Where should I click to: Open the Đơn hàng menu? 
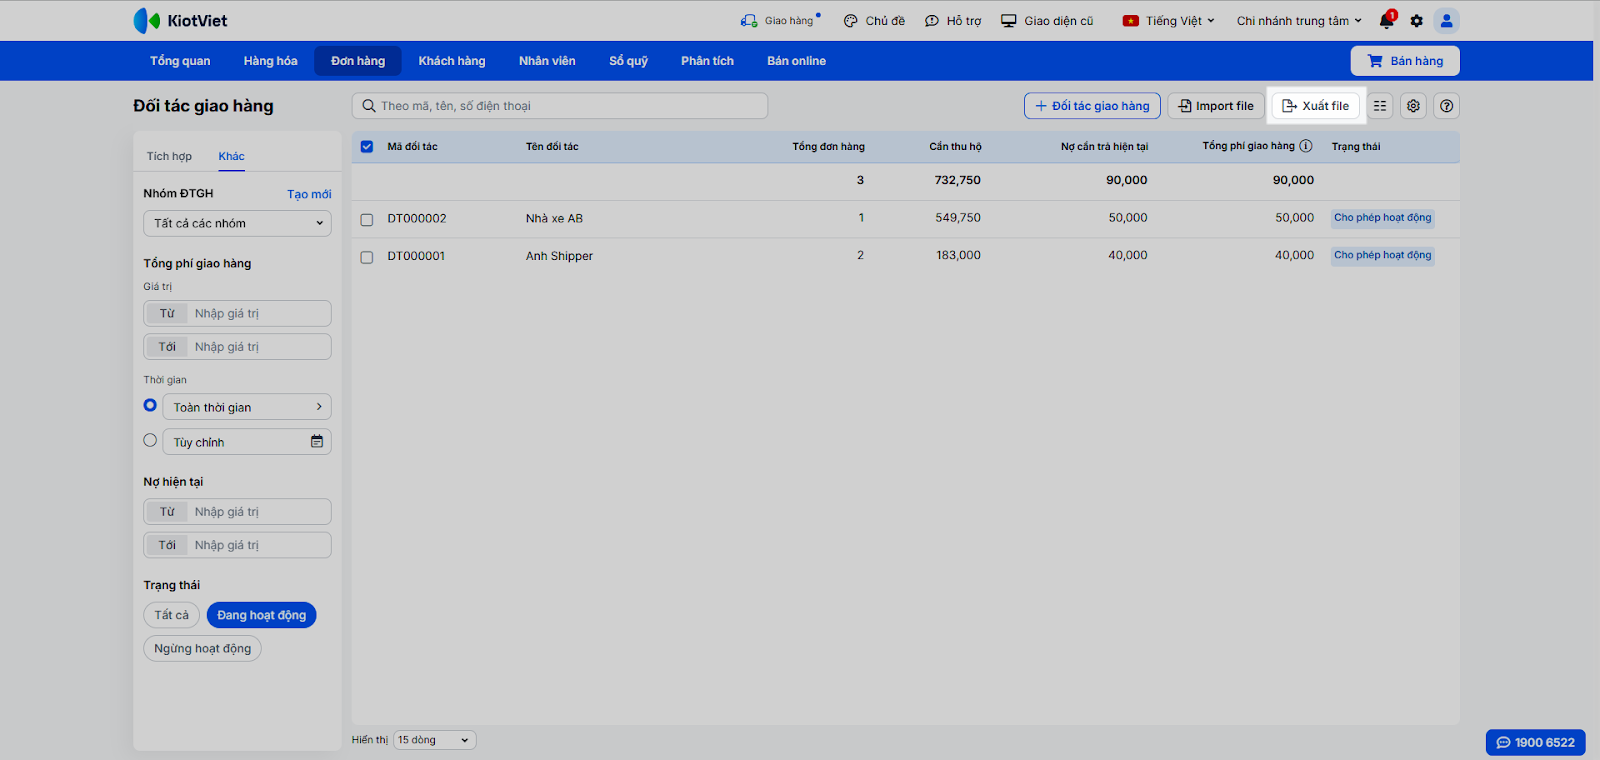click(358, 61)
